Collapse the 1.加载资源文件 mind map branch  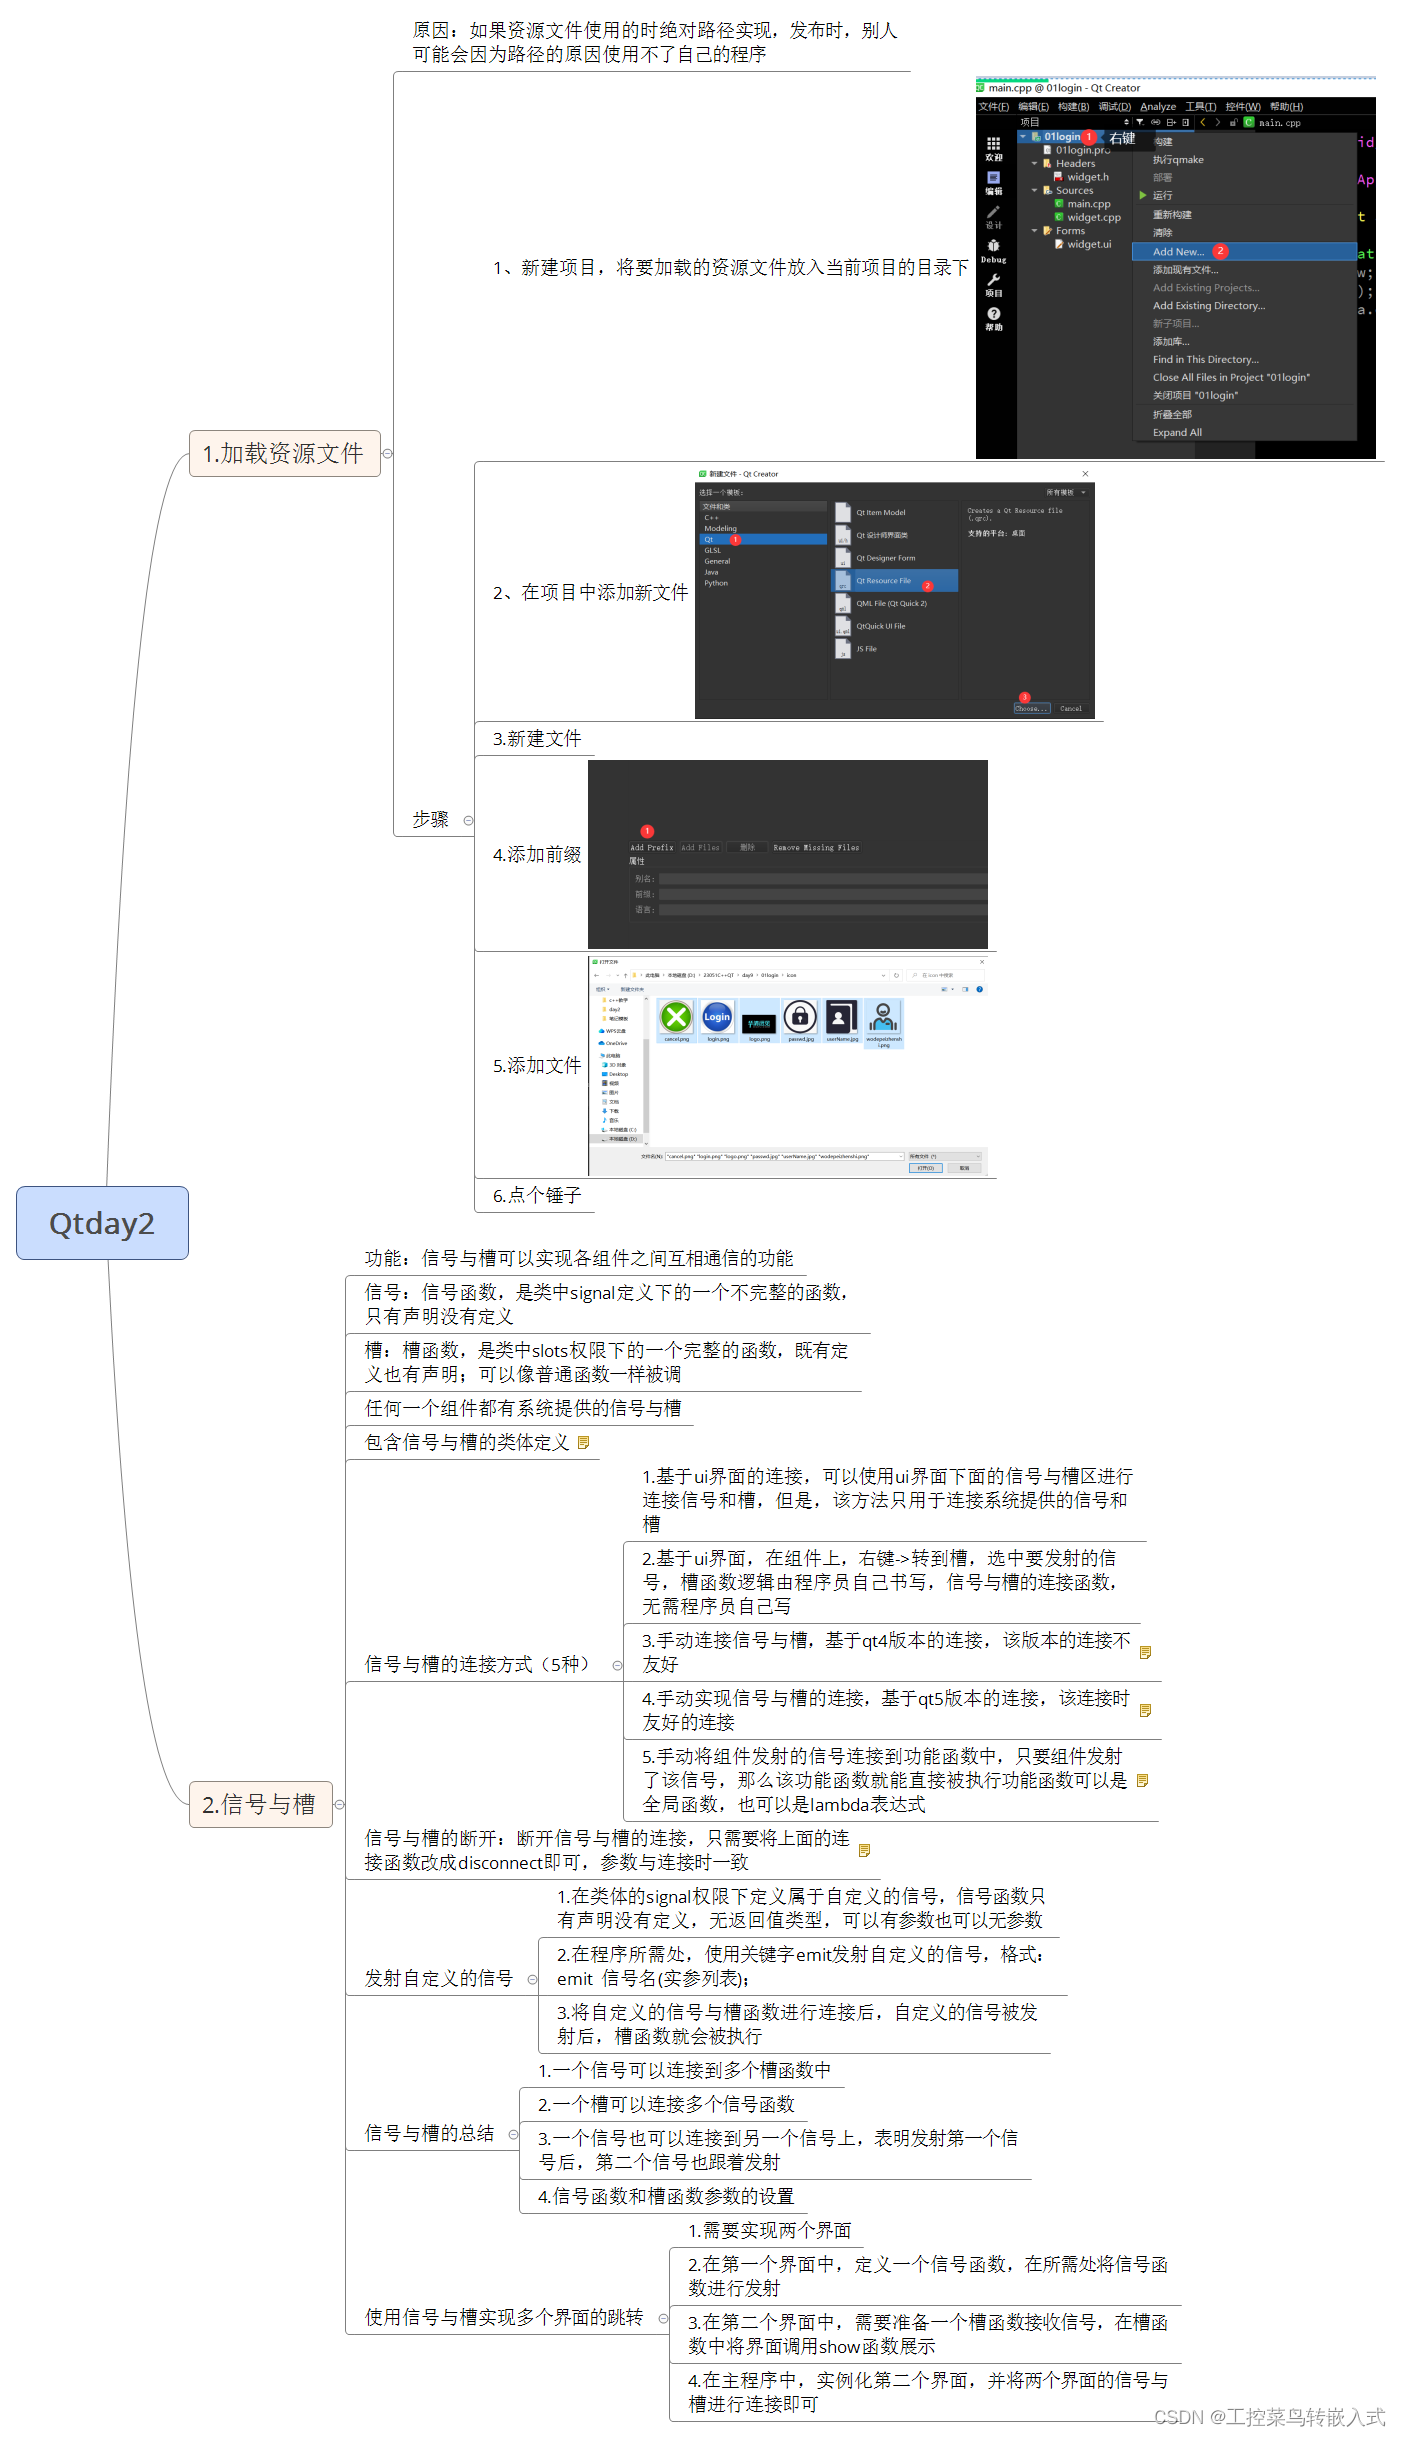[387, 453]
